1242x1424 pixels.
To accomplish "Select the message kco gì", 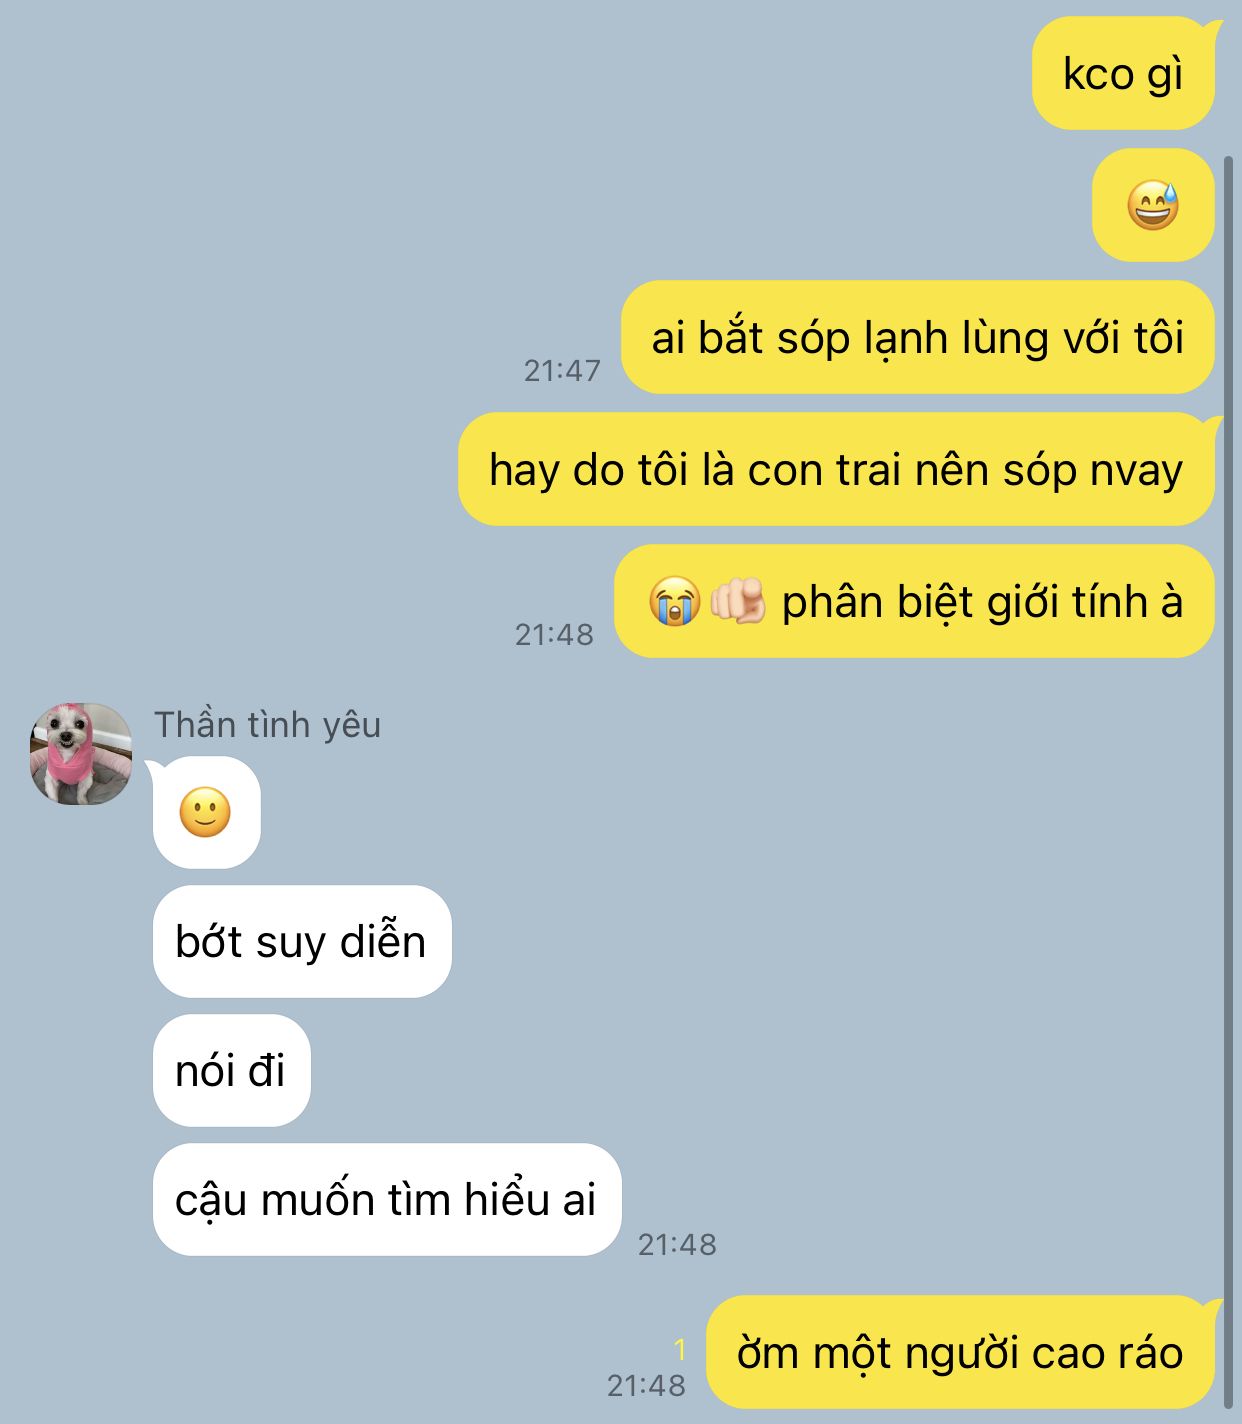I will [x=1123, y=74].
